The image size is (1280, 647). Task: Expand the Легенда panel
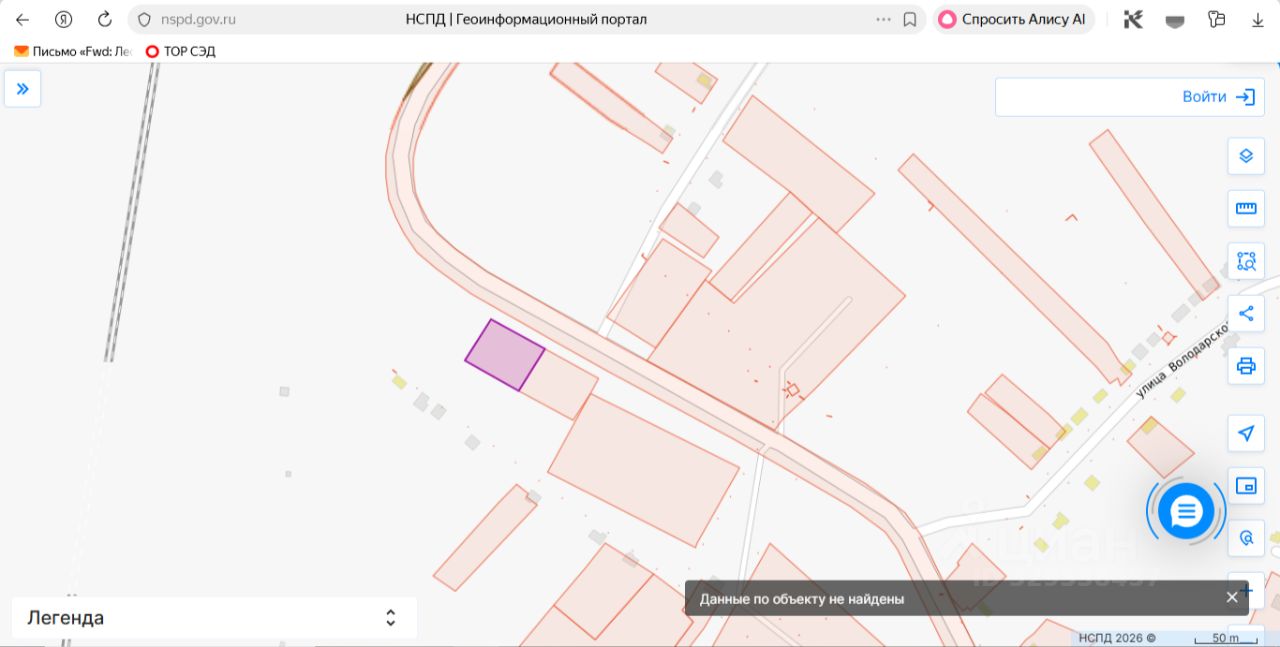pyautogui.click(x=390, y=618)
